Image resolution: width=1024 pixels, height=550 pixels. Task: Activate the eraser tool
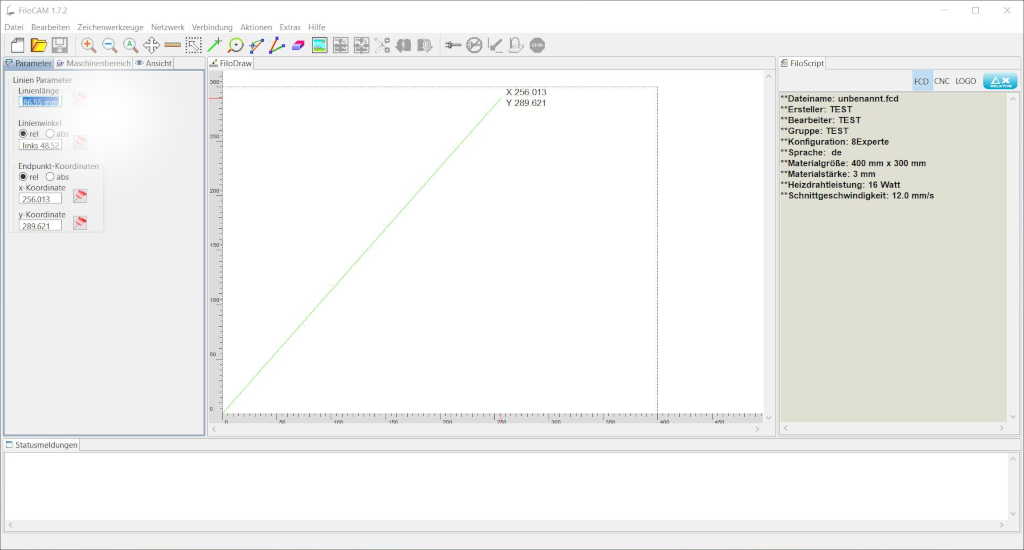(x=298, y=45)
